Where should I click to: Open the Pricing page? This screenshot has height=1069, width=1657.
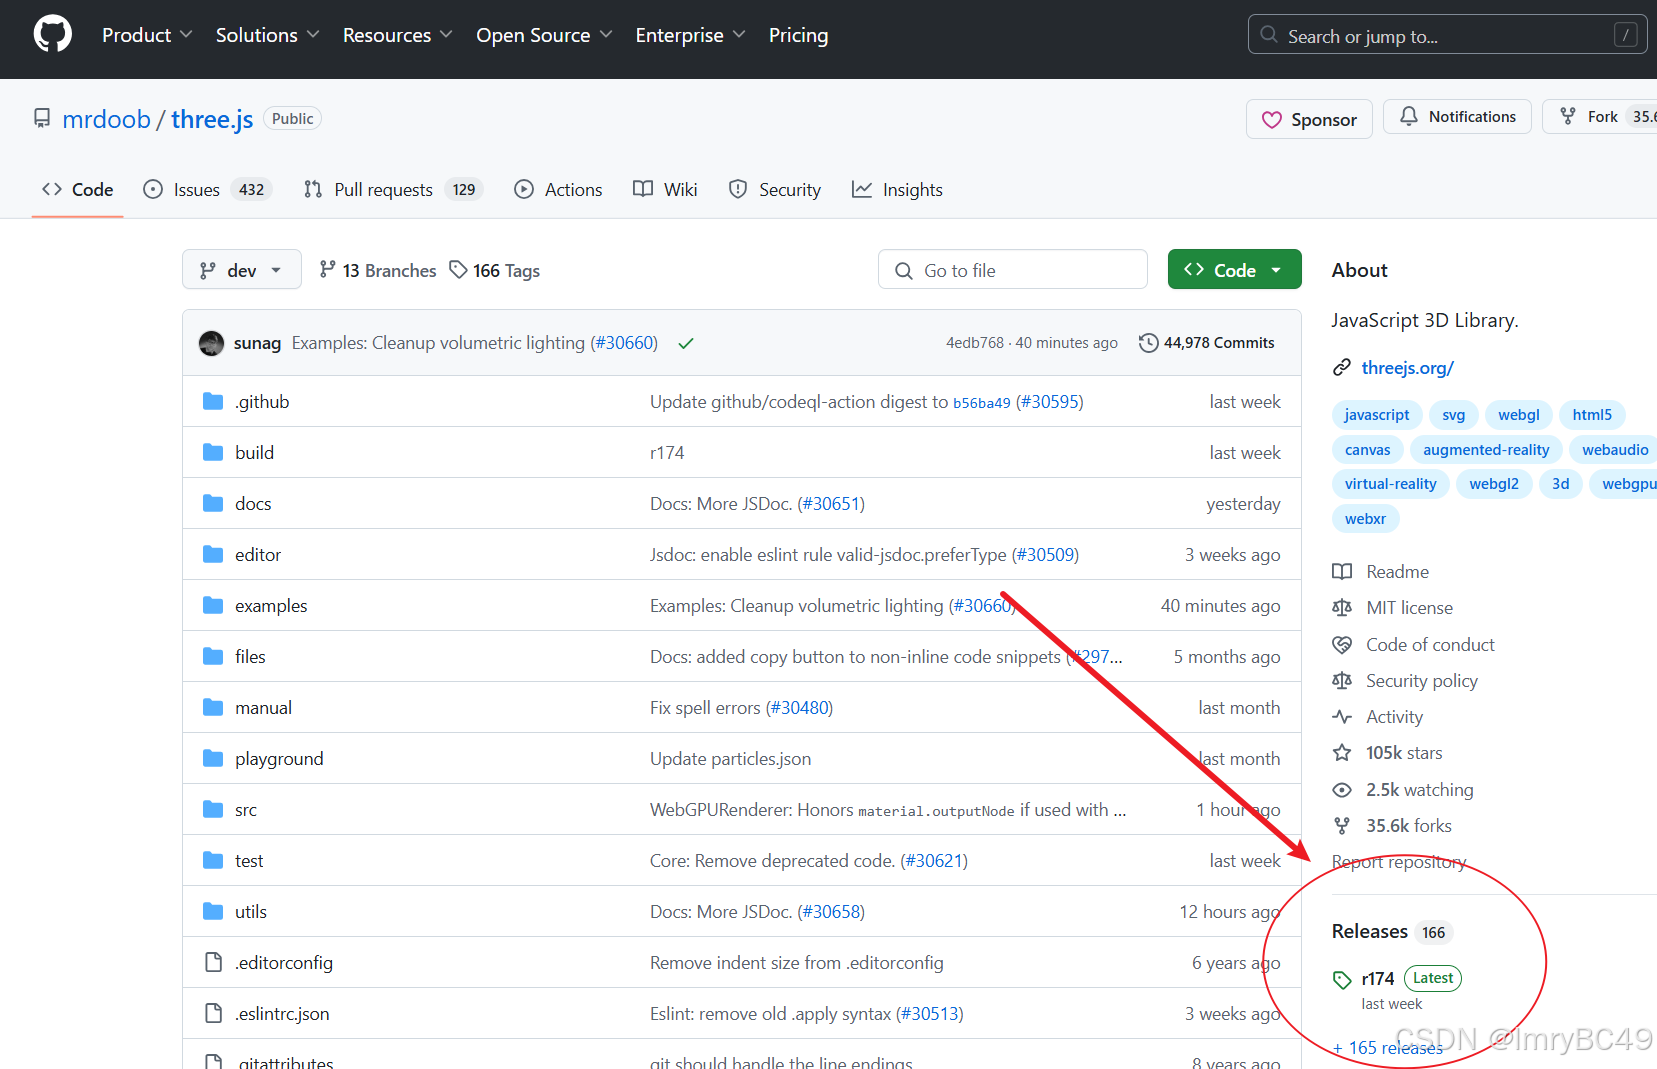pyautogui.click(x=798, y=35)
